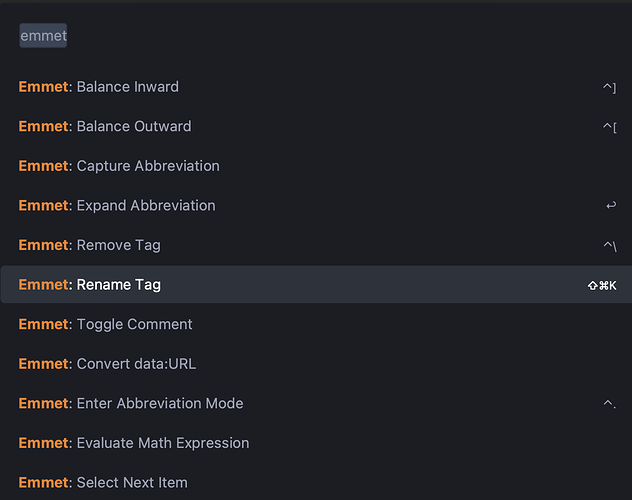This screenshot has width=632, height=500.
Task: Choose Emmet: Select Next Item
Action: pyautogui.click(x=316, y=482)
